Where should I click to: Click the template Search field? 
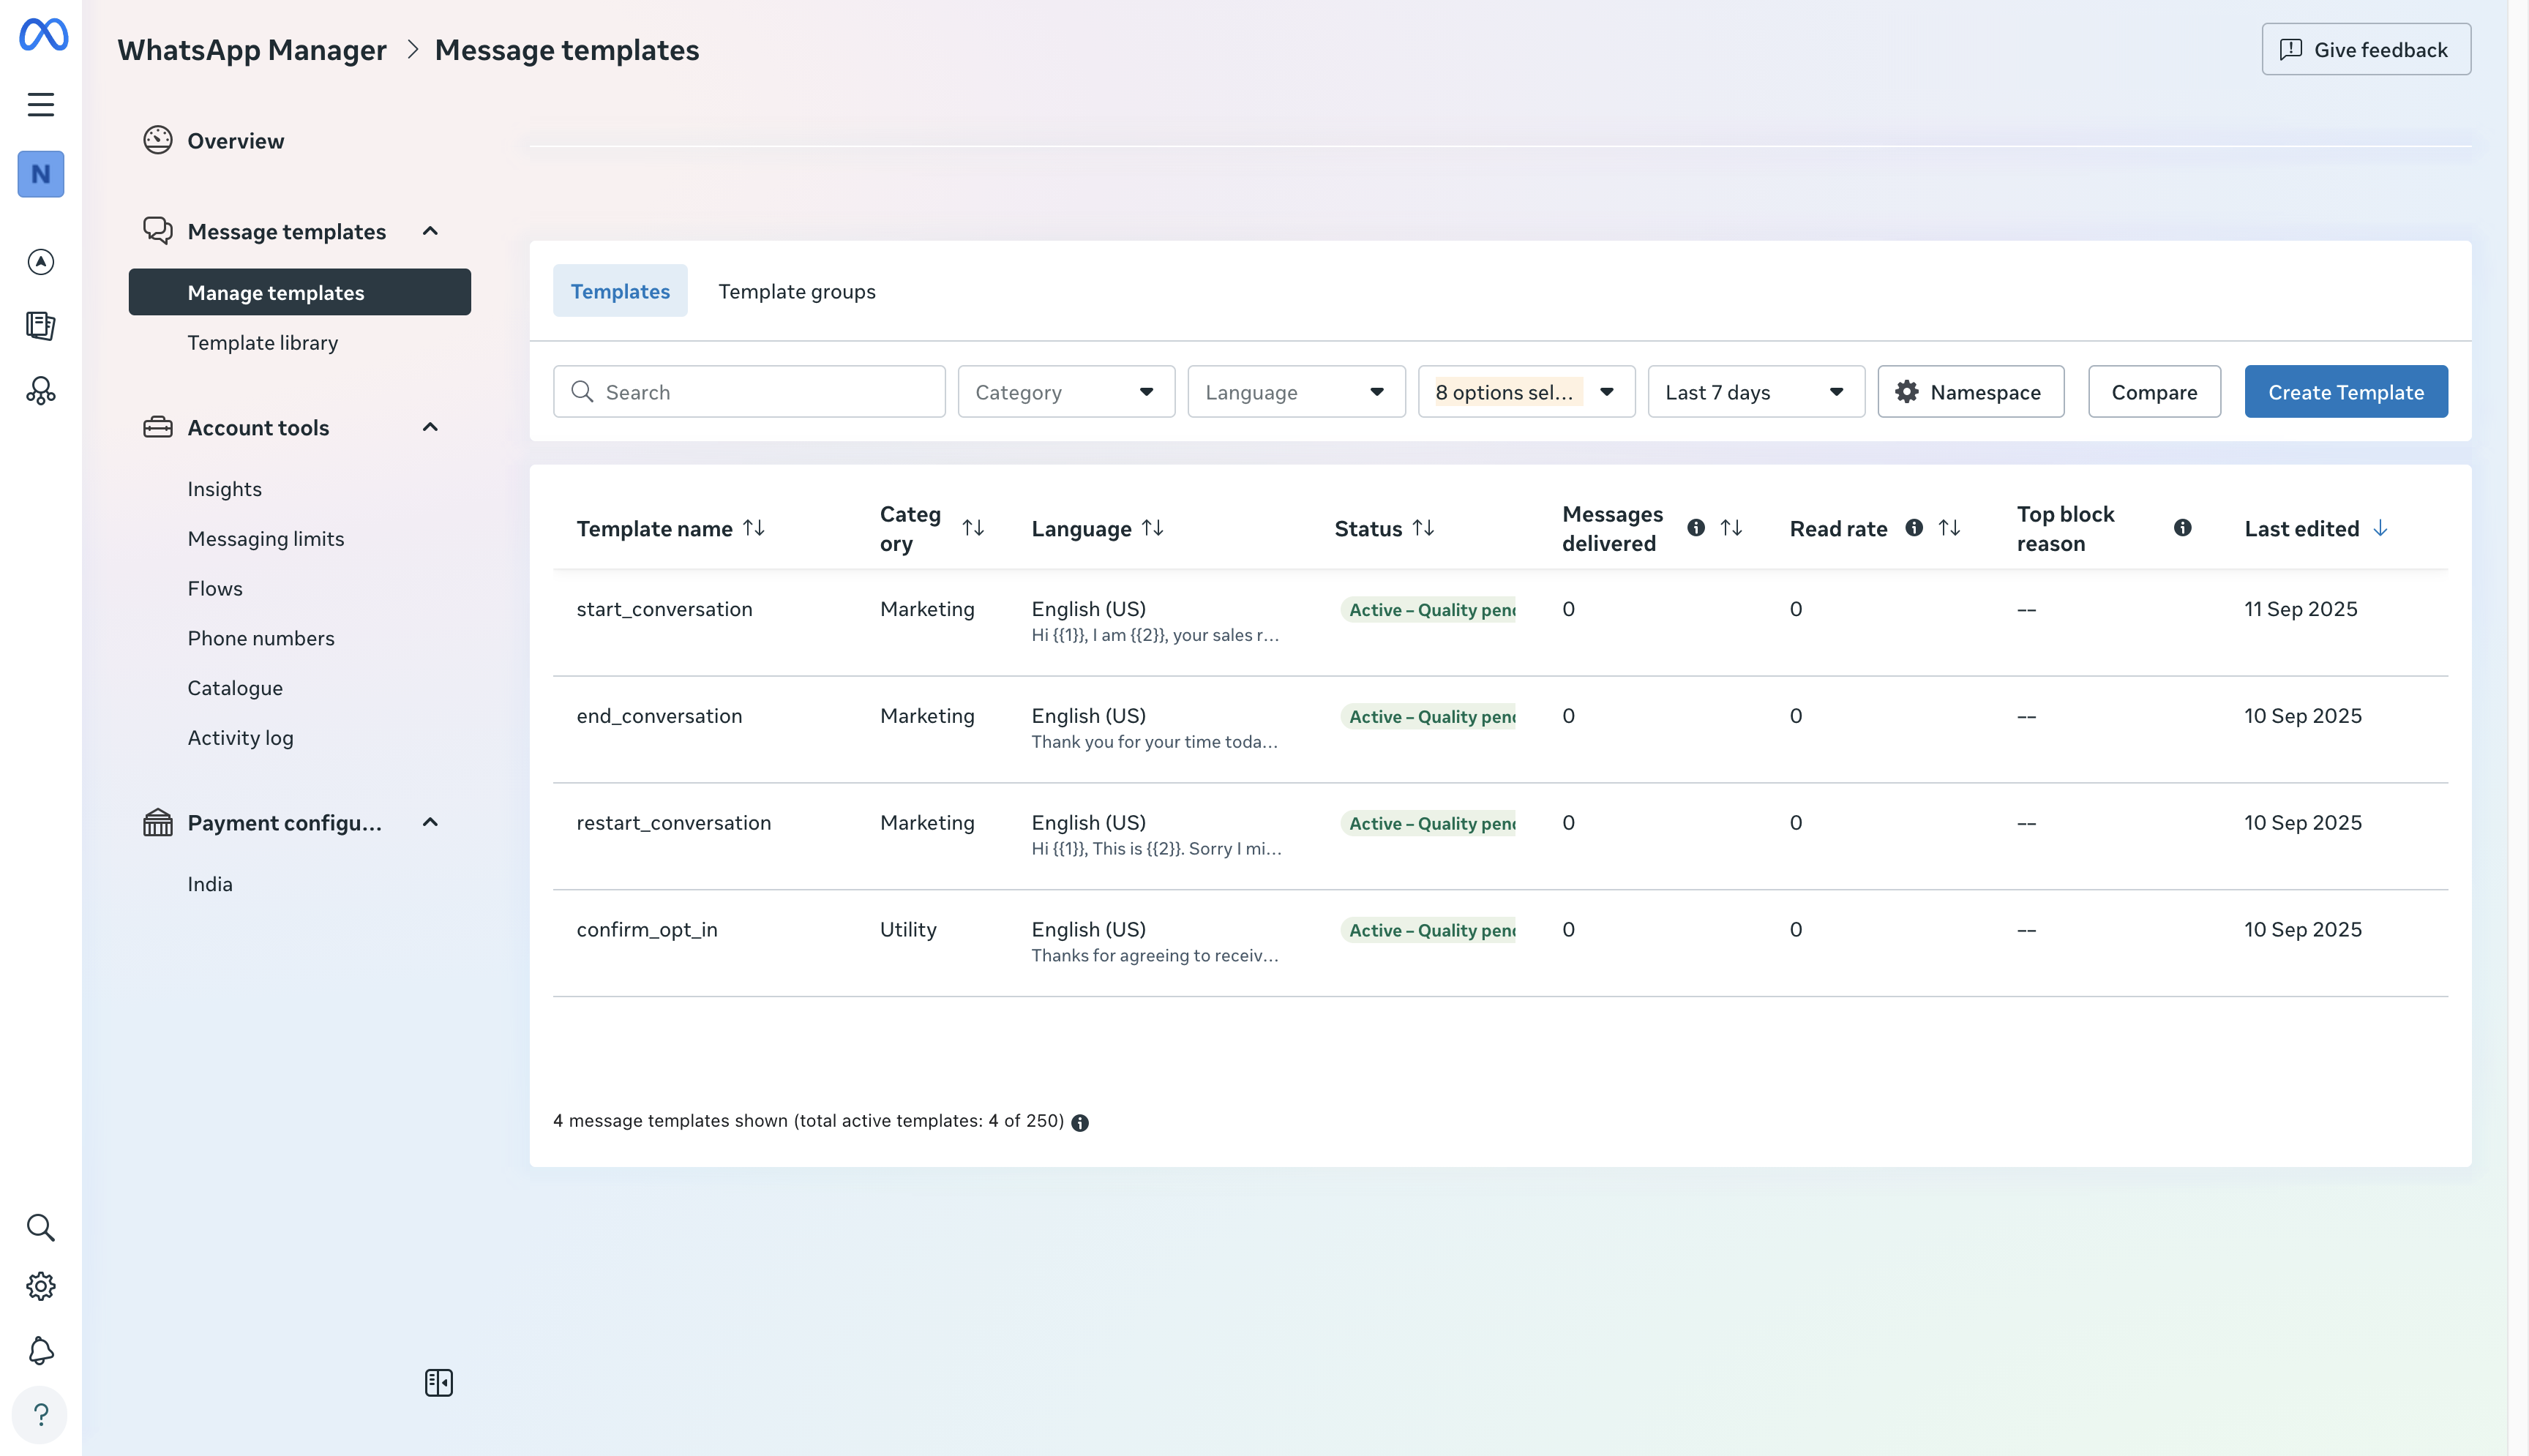click(x=750, y=392)
